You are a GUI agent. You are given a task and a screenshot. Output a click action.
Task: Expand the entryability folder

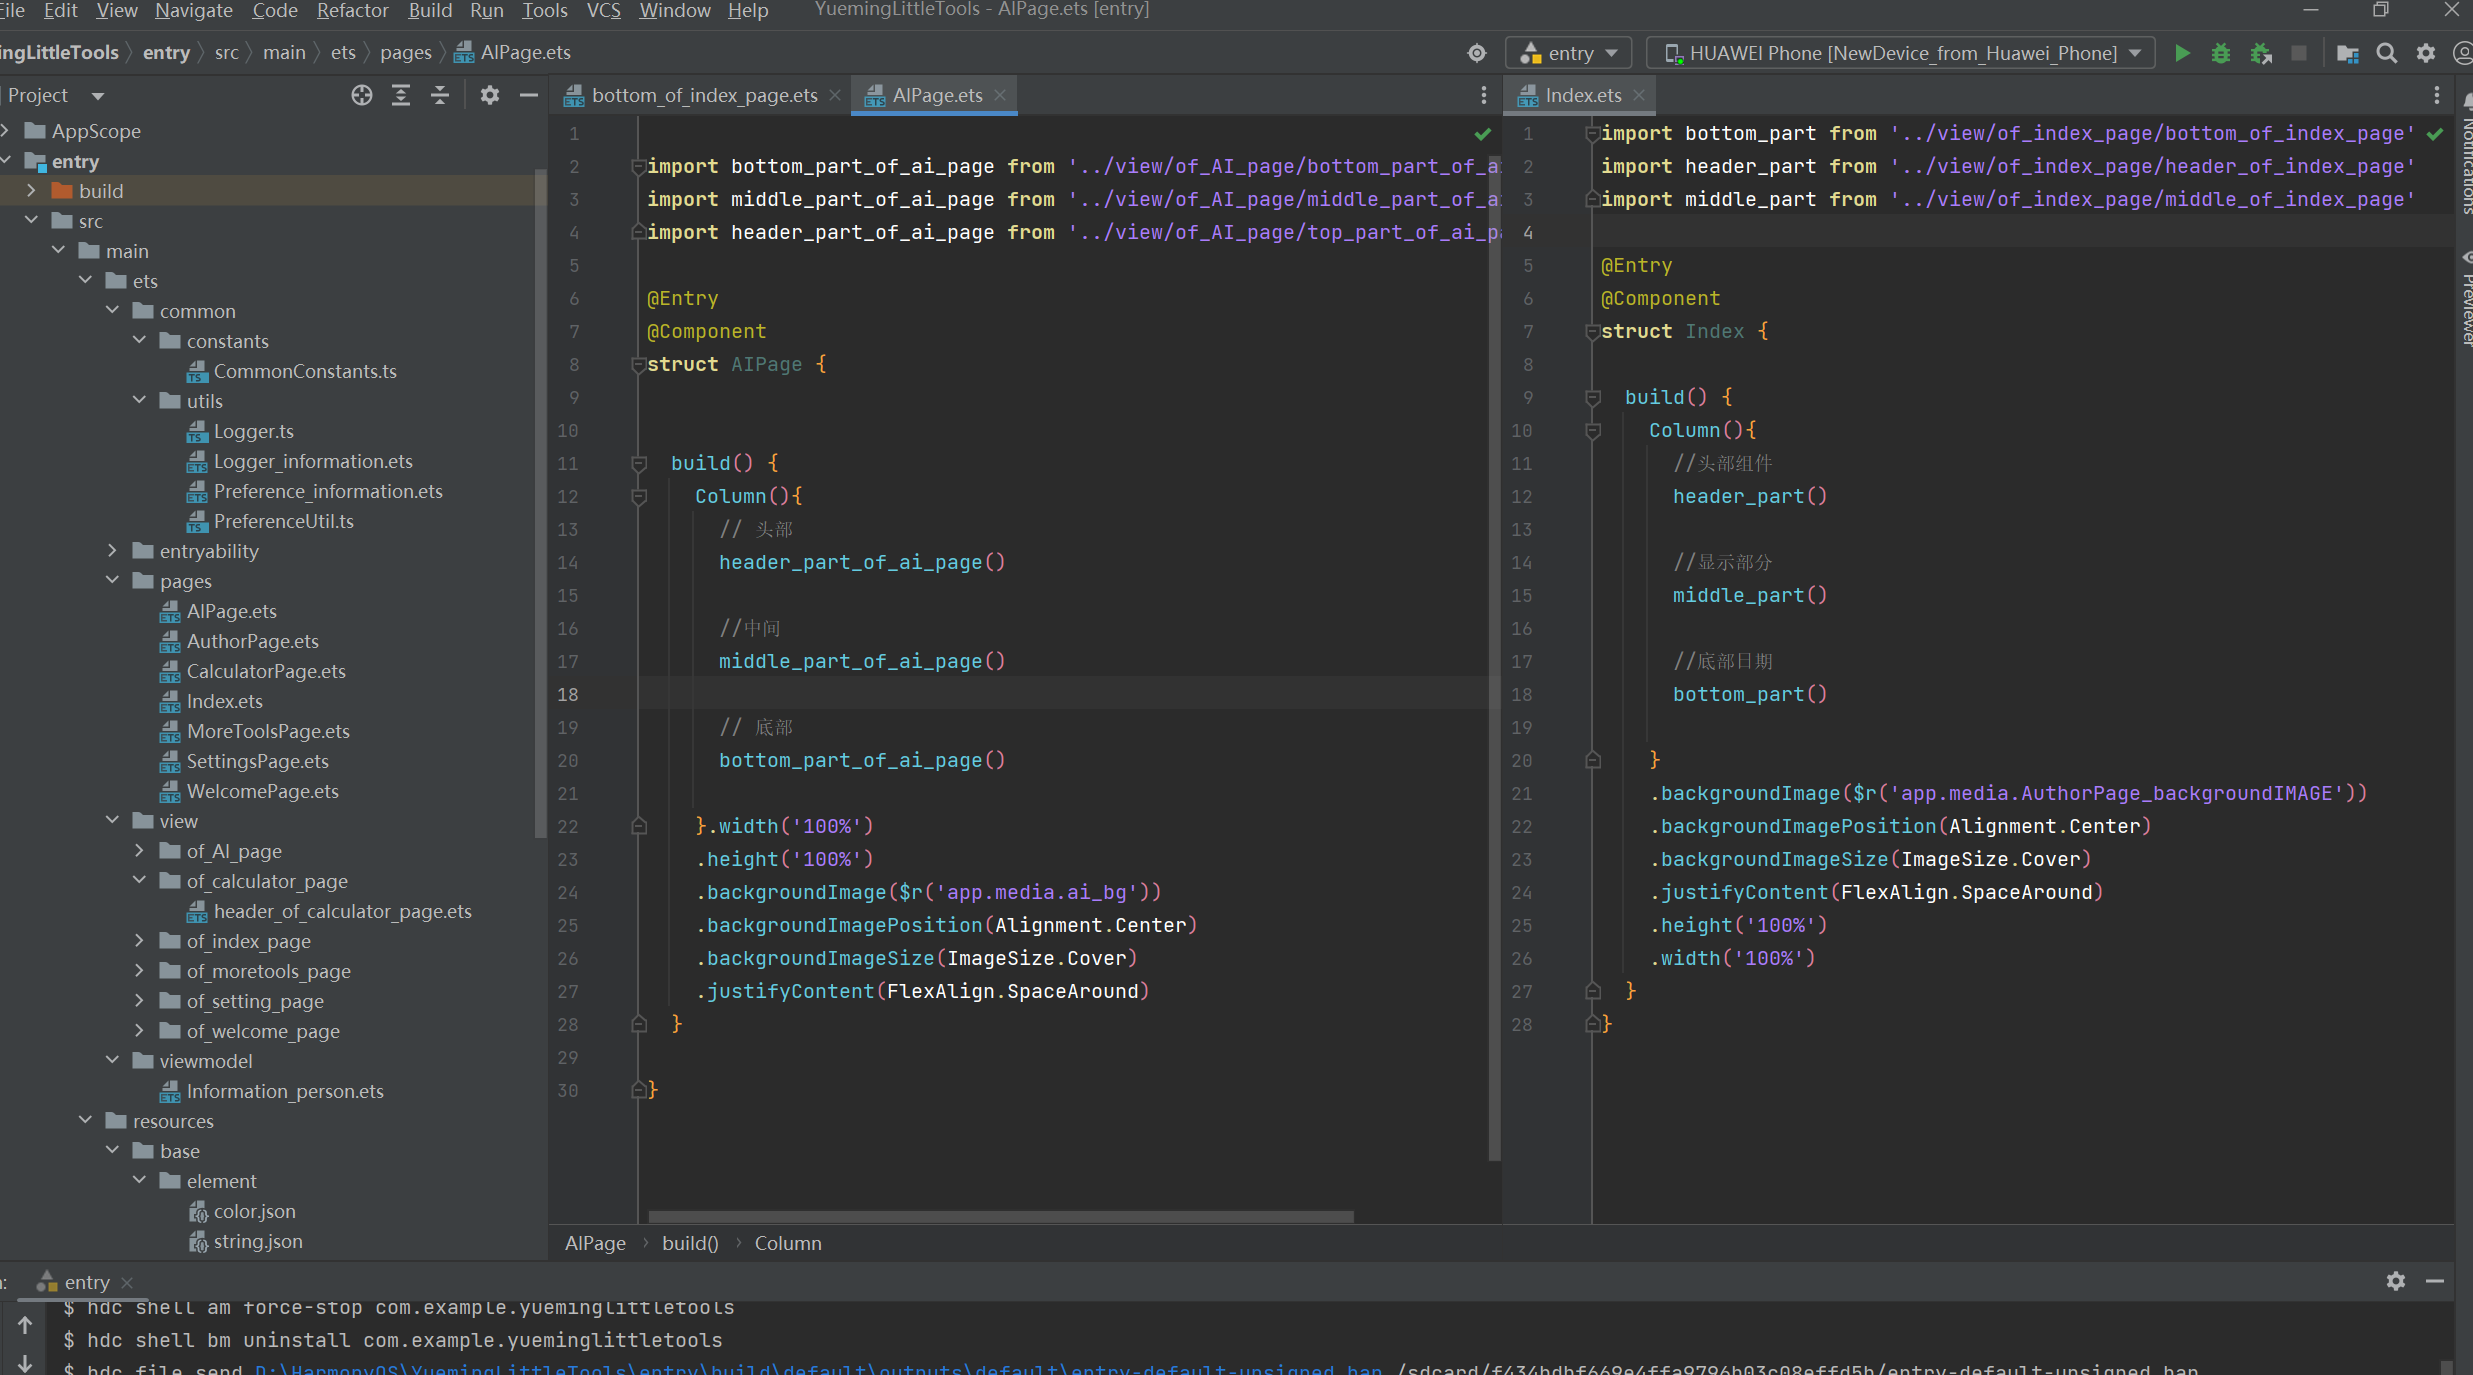(x=112, y=550)
